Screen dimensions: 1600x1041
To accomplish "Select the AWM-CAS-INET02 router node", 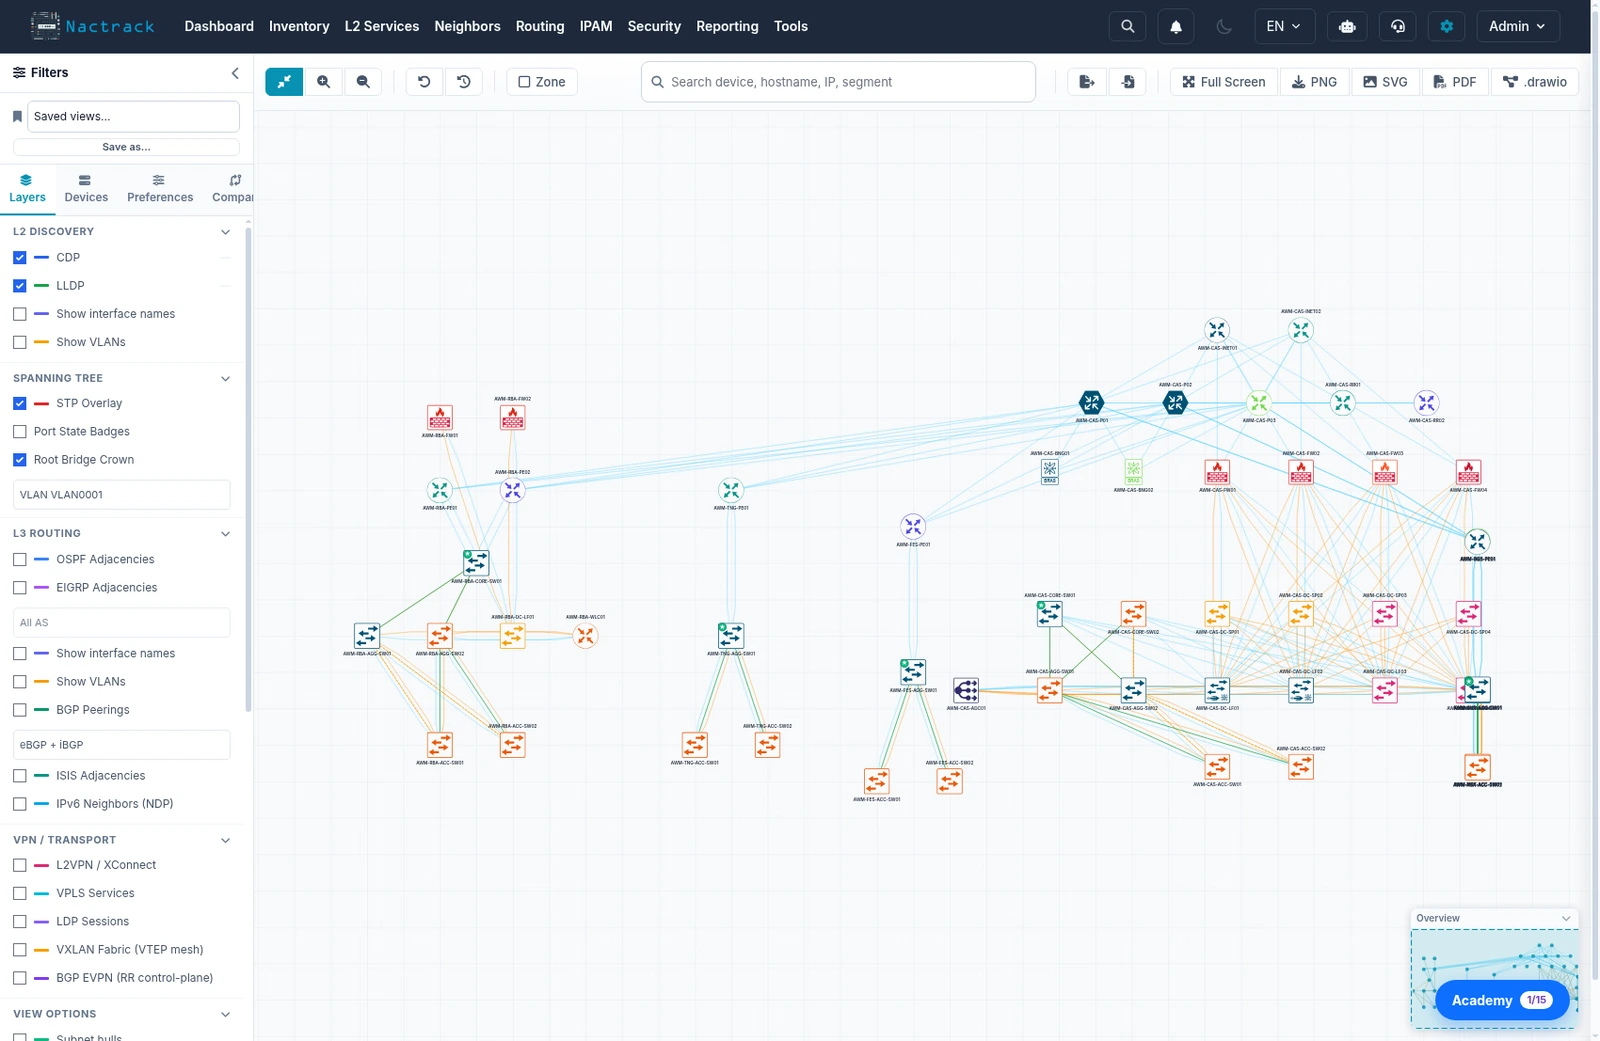I will click(x=1300, y=330).
